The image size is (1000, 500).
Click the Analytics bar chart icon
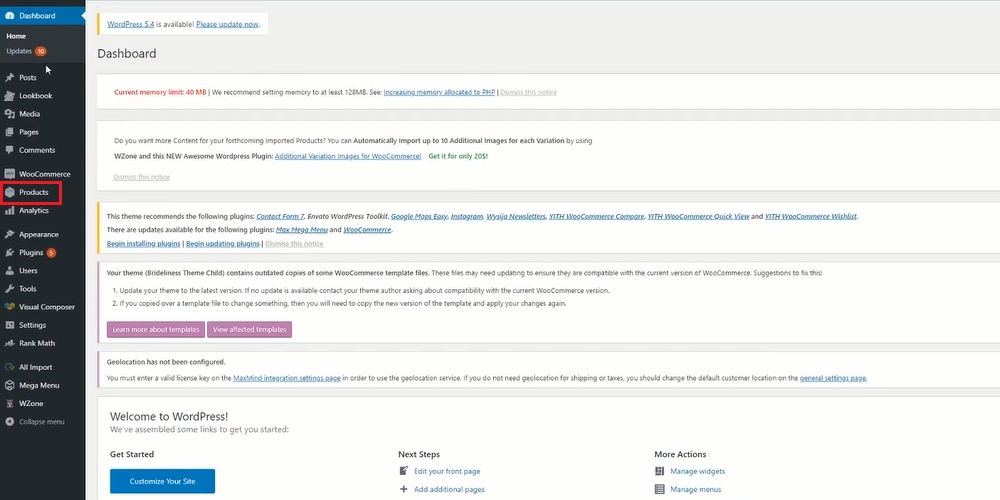[10, 210]
